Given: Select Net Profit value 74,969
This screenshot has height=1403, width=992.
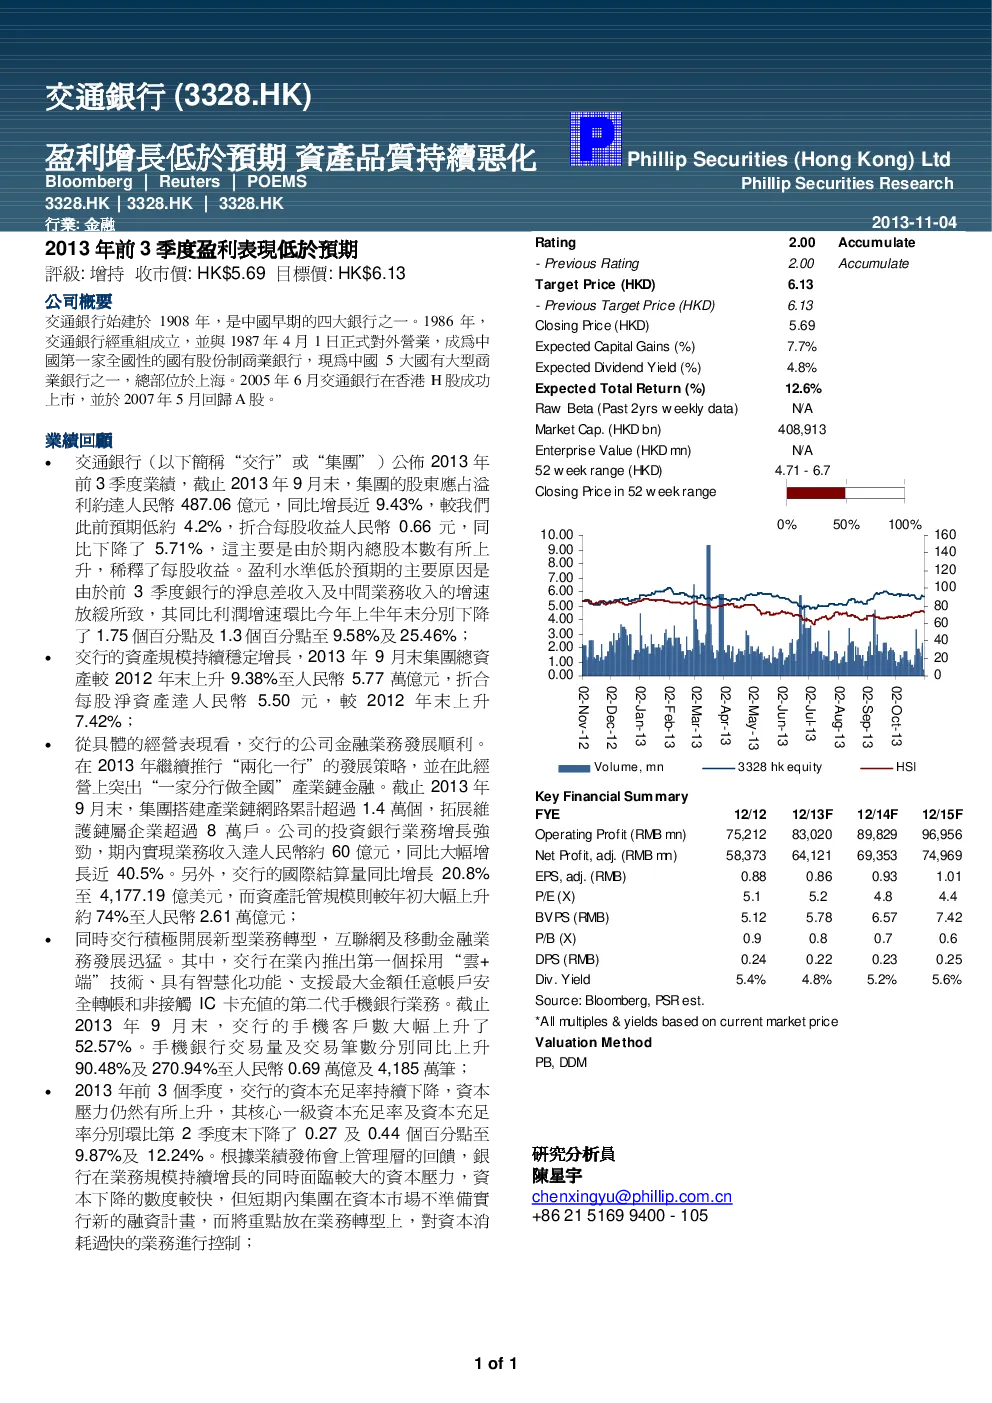Looking at the screenshot, I should tap(942, 856).
